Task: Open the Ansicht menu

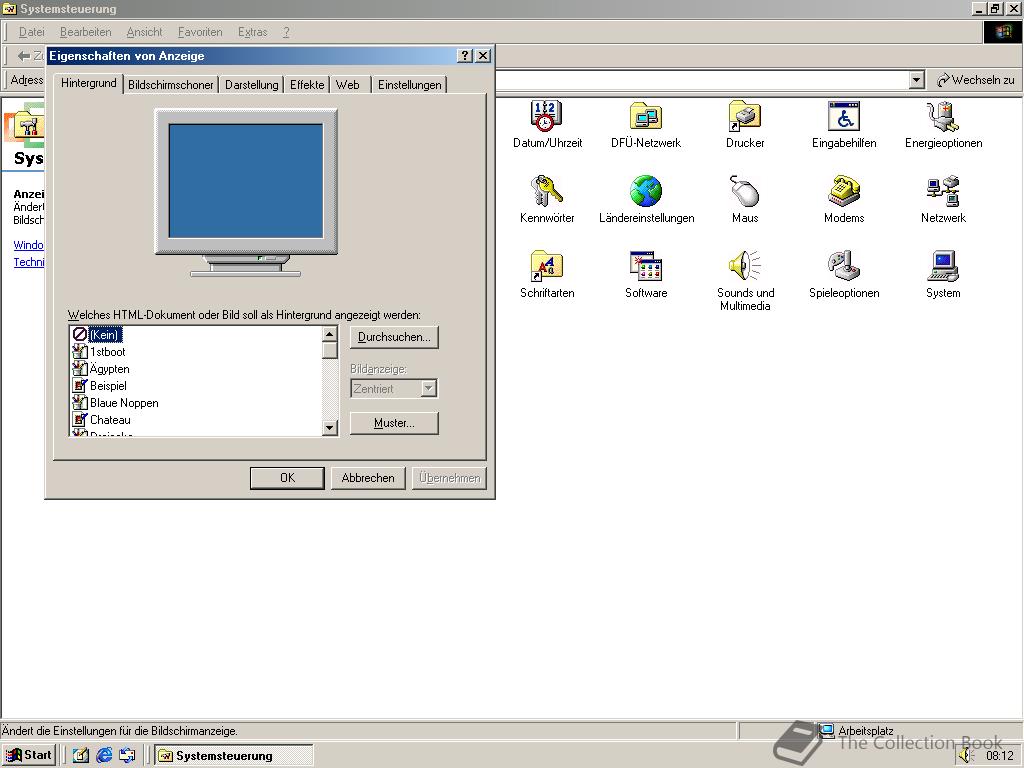Action: point(144,32)
